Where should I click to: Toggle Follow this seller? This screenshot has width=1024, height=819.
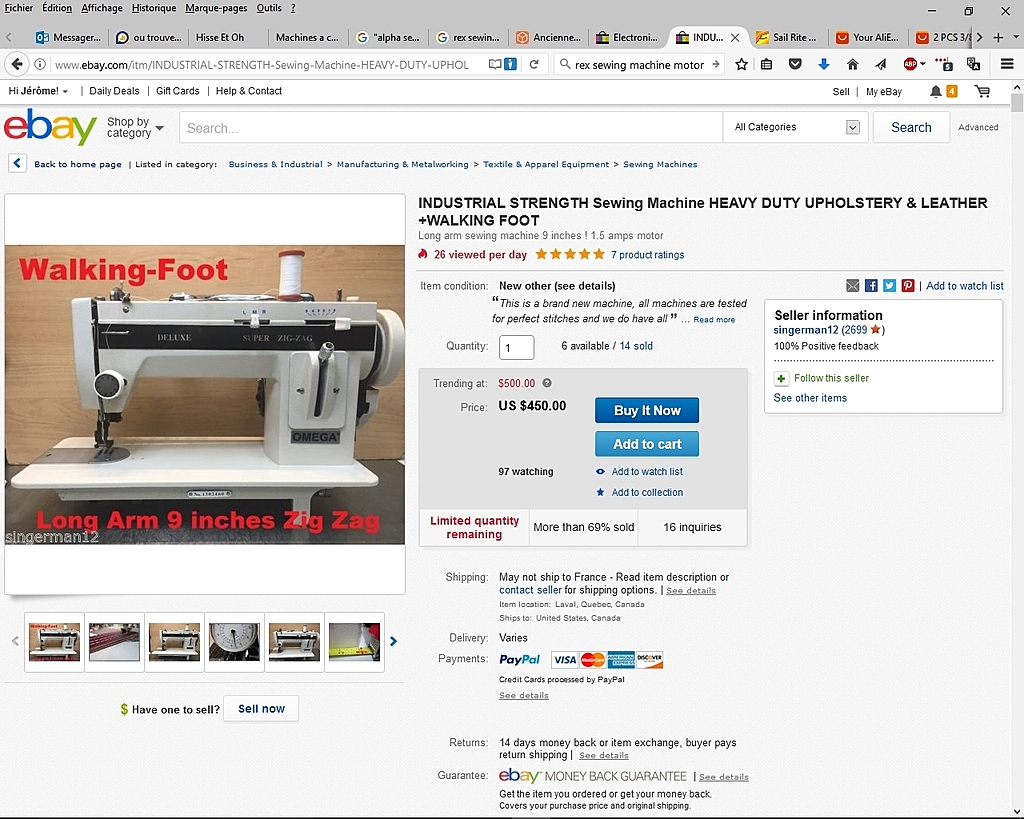(822, 378)
